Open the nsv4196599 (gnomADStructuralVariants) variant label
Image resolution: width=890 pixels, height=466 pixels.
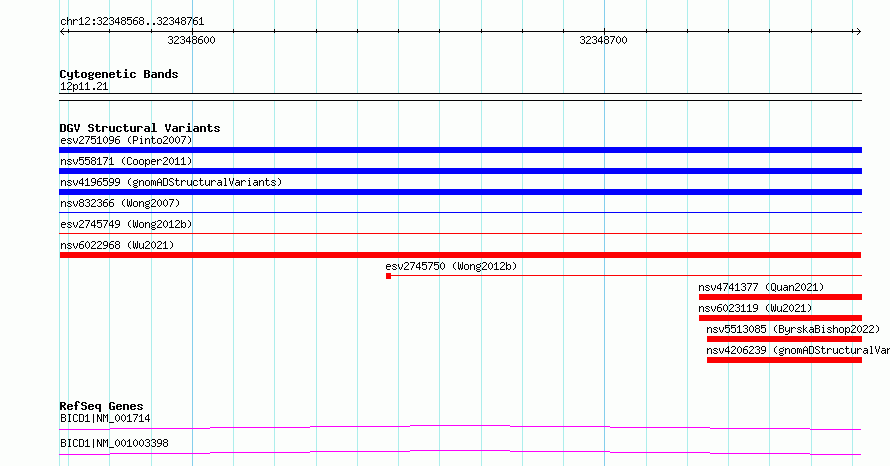[x=171, y=182]
